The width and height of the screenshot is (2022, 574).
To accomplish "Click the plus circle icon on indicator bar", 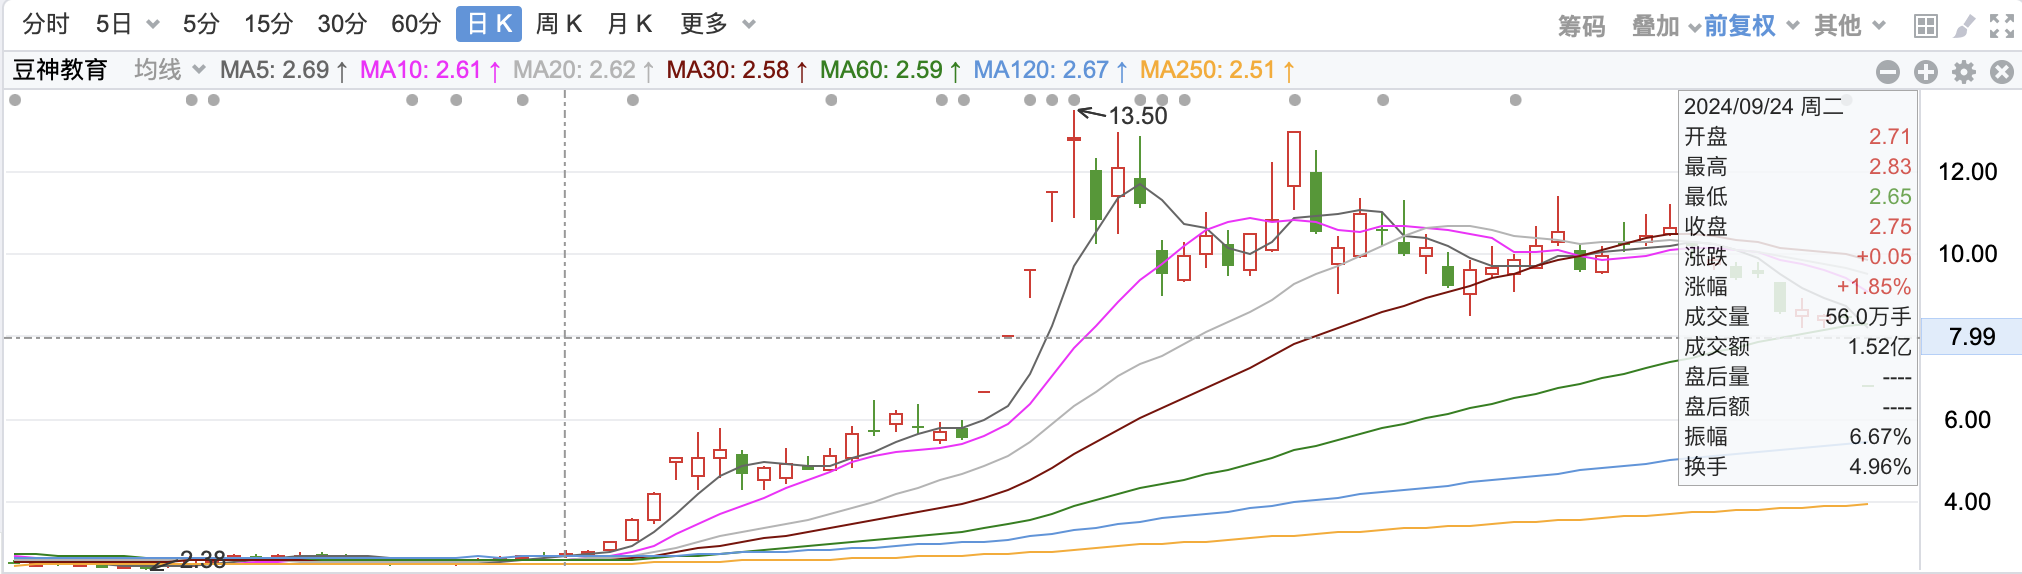I will pos(1926,72).
